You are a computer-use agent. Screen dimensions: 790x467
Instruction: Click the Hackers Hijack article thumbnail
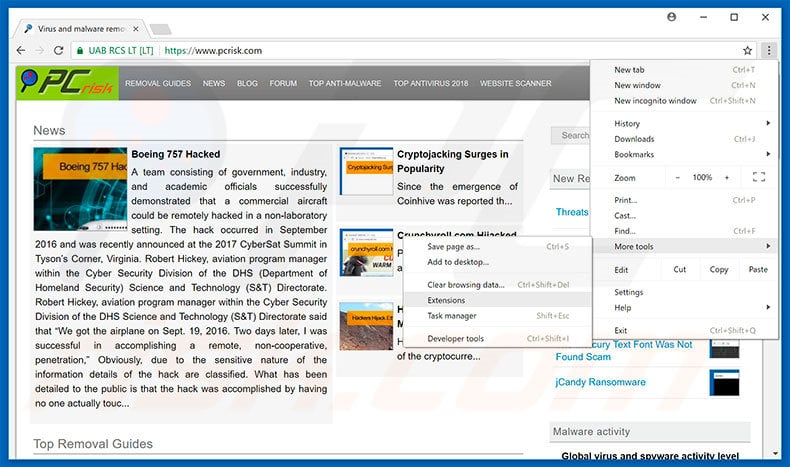(366, 326)
